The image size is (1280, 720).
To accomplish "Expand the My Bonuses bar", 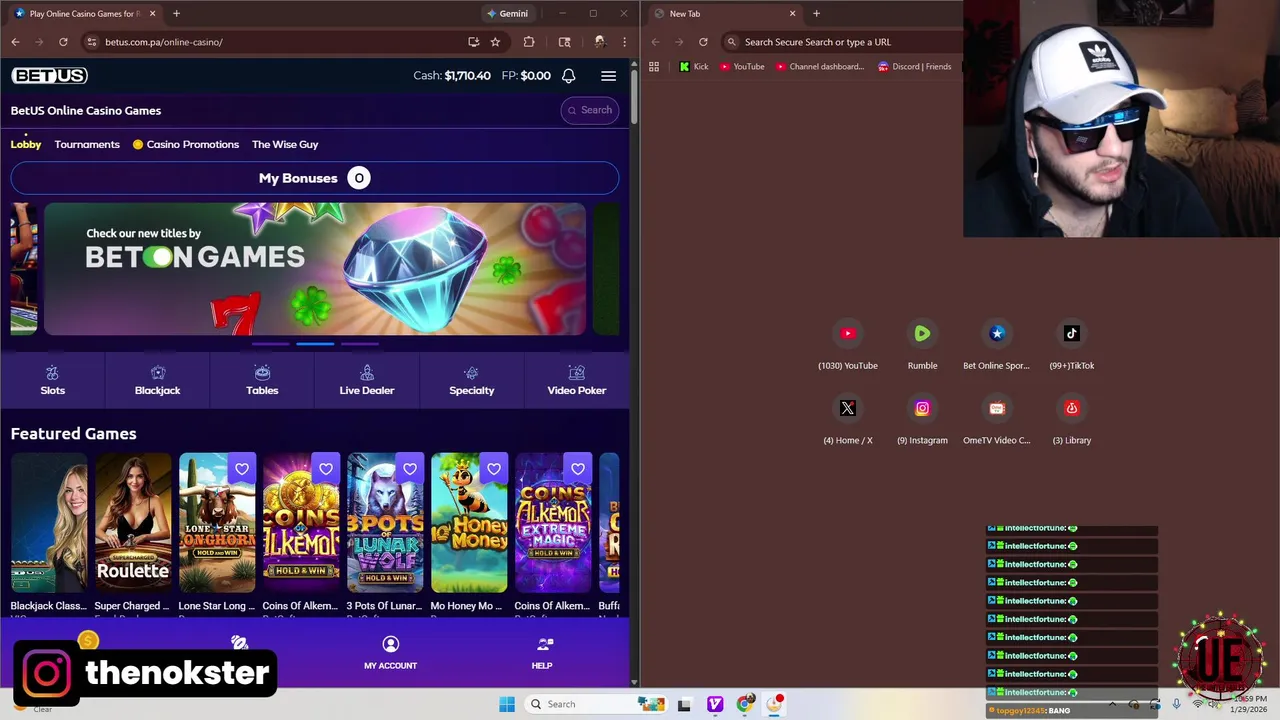I will pyautogui.click(x=315, y=178).
